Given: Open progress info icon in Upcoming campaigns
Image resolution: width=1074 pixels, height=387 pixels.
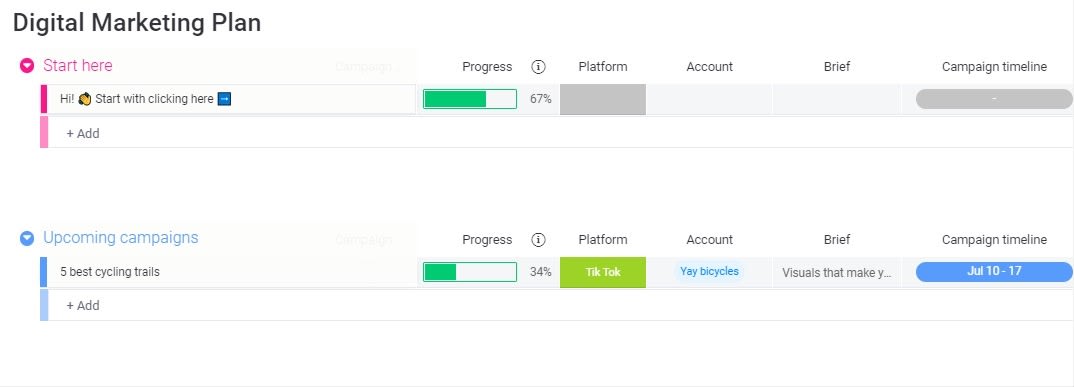Looking at the screenshot, I should (538, 239).
